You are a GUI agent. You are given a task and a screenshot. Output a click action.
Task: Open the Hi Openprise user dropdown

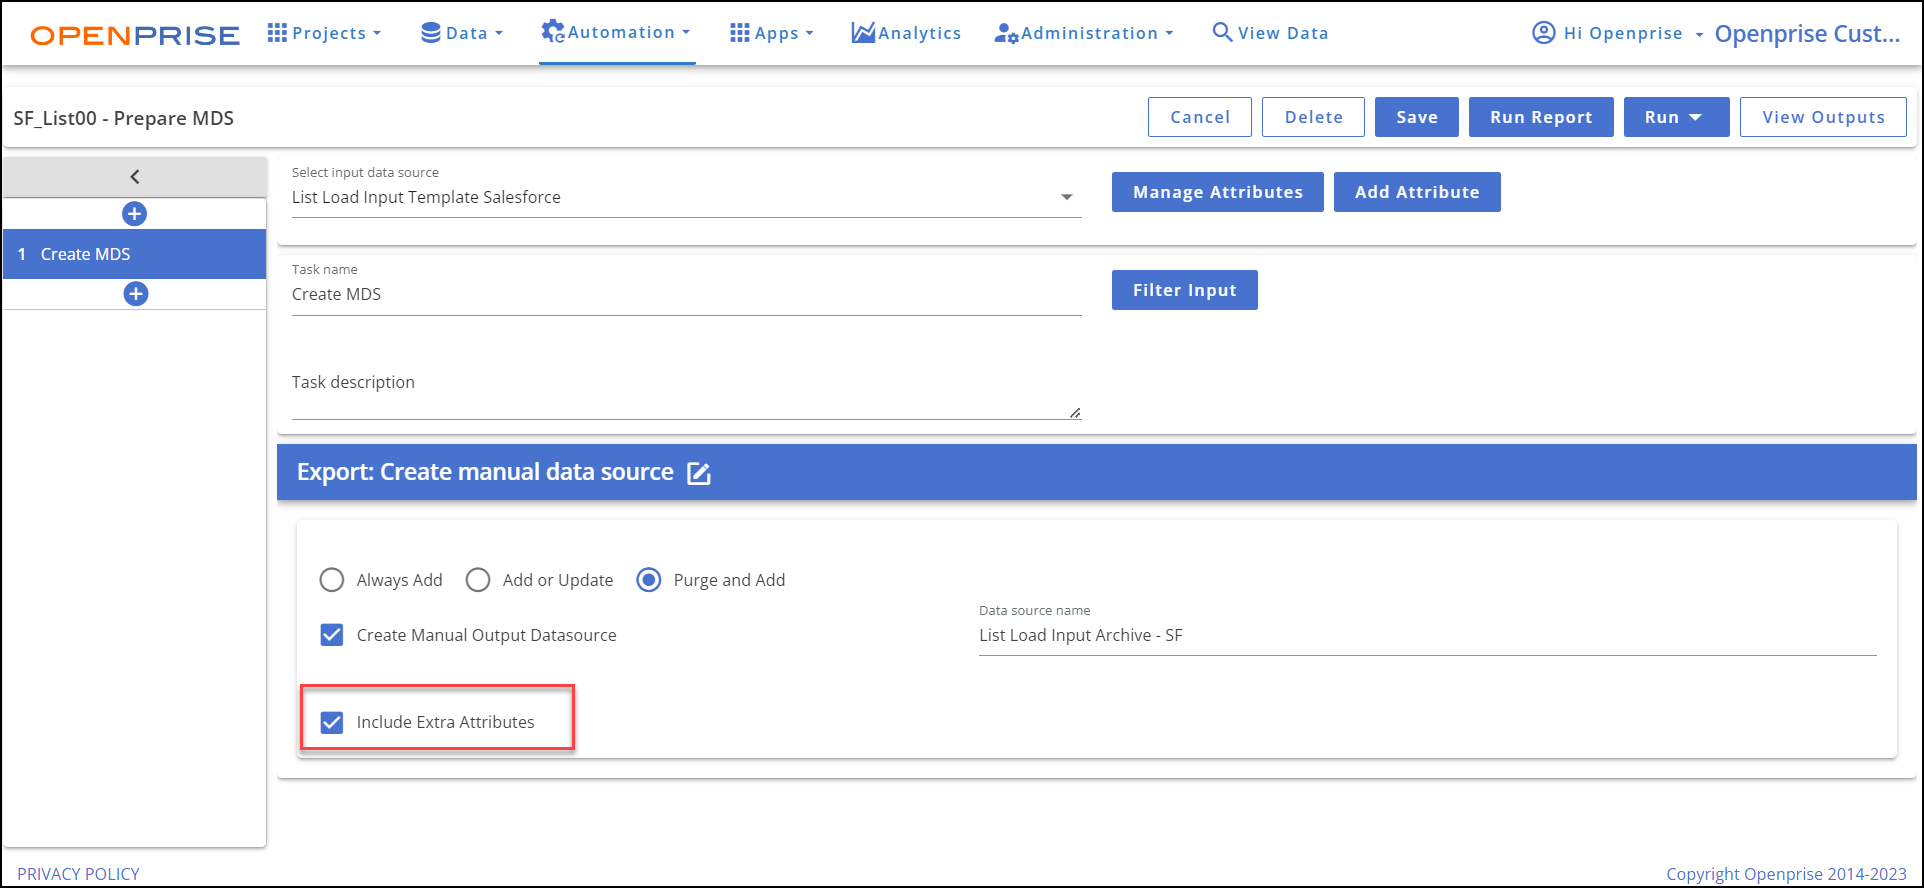click(1617, 33)
